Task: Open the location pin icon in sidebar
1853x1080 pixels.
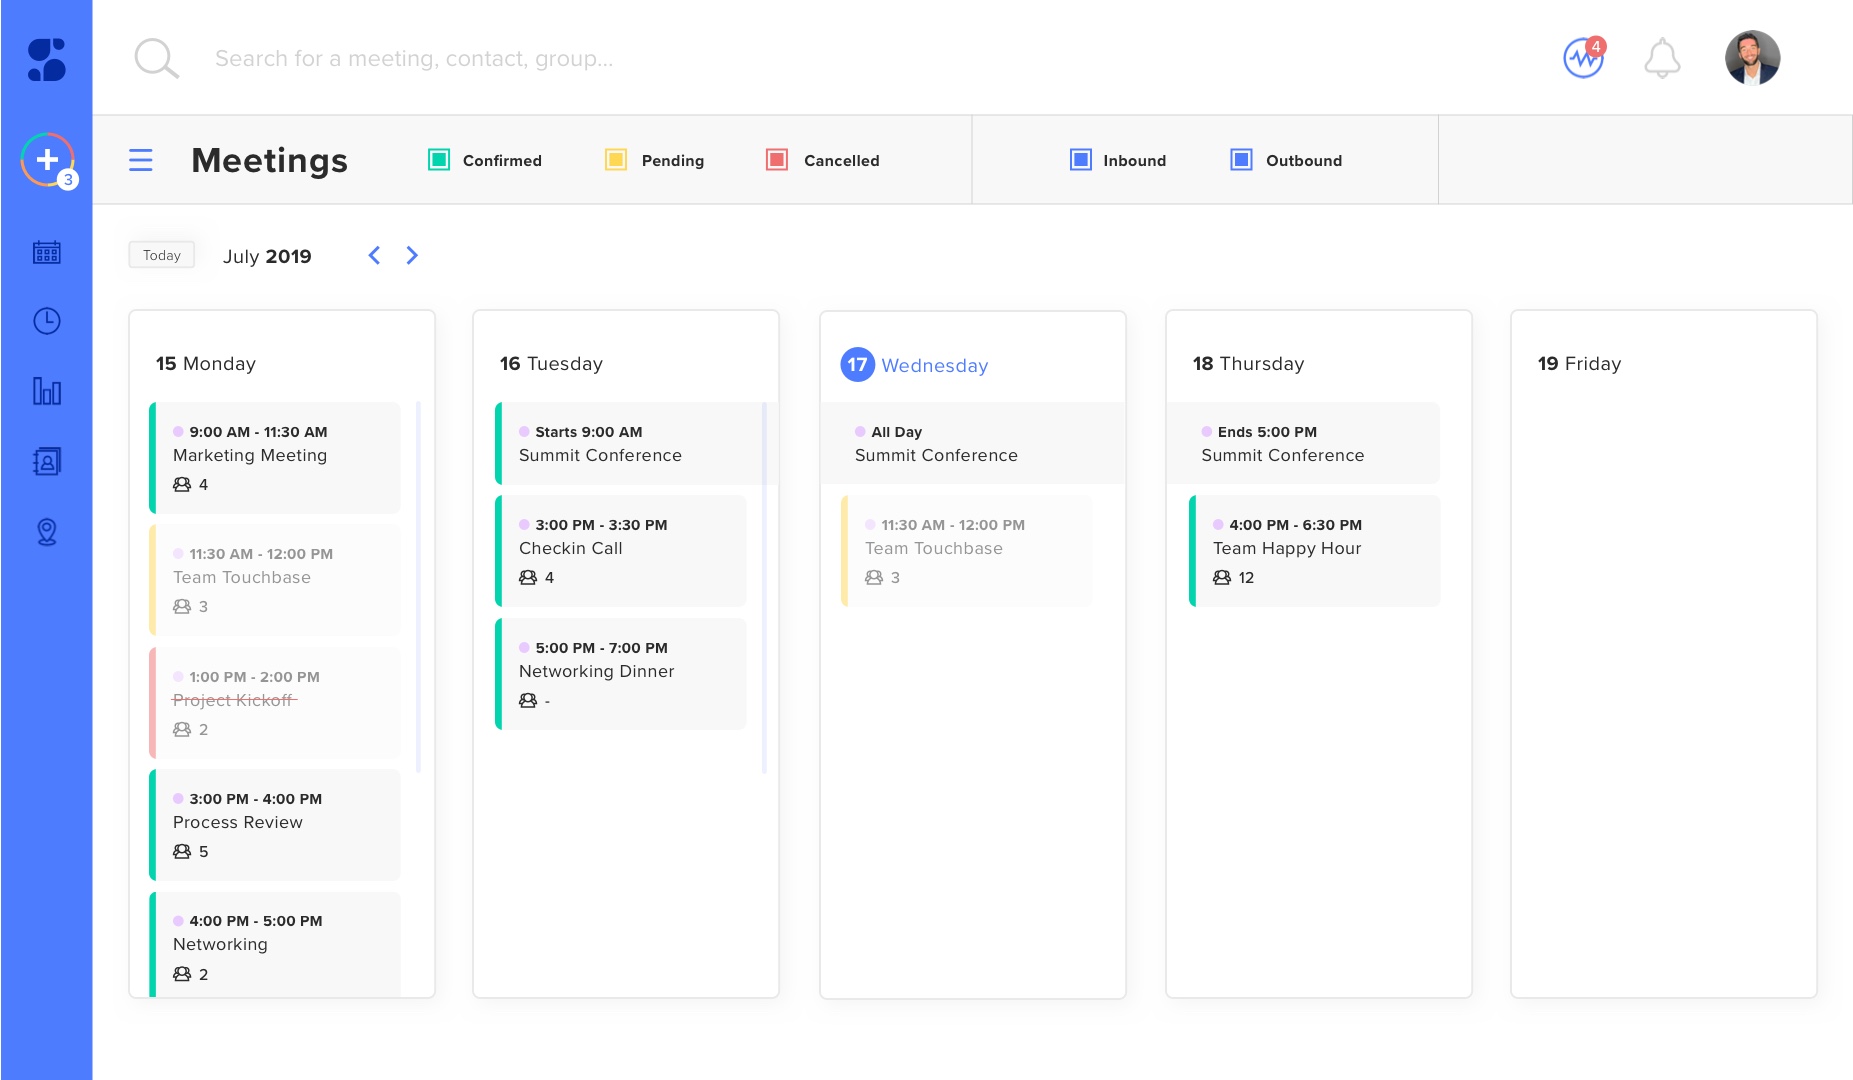Action: (47, 532)
